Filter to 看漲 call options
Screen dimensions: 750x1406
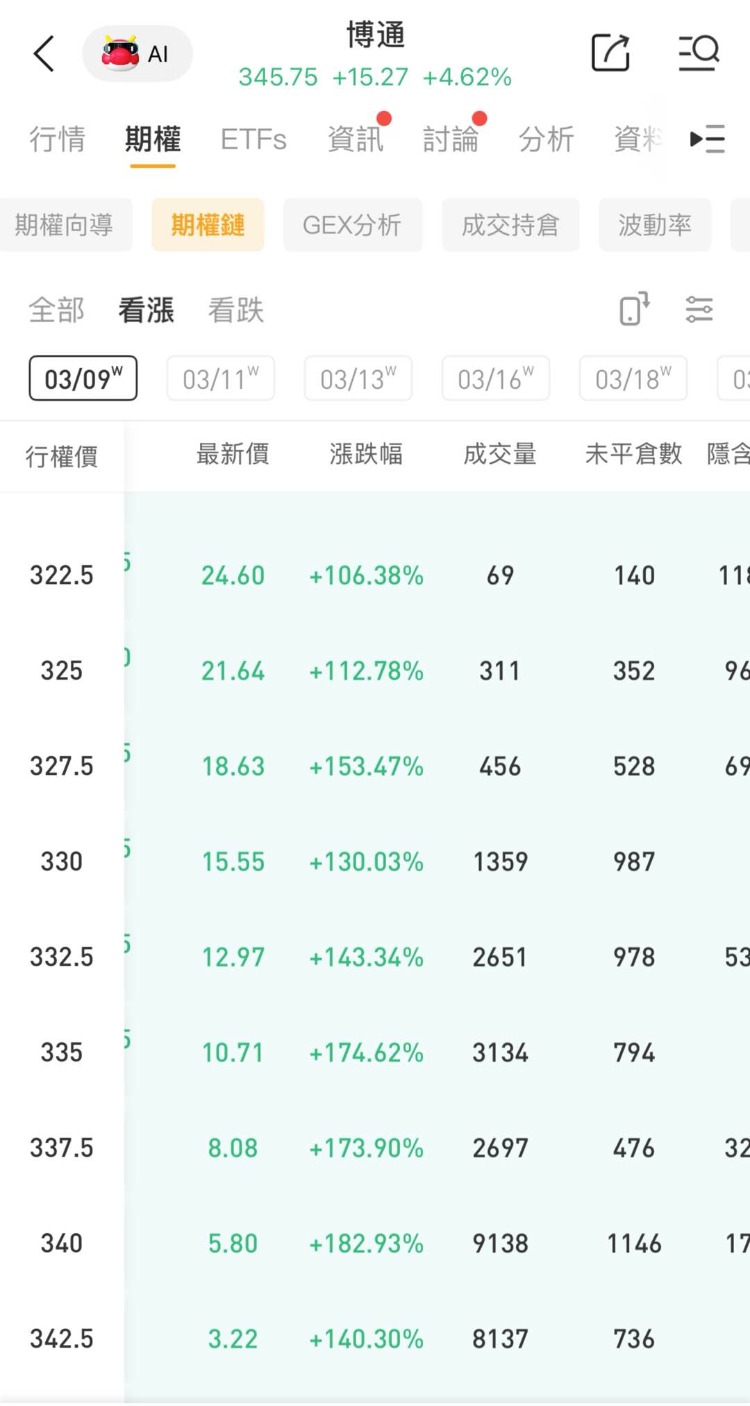point(146,310)
